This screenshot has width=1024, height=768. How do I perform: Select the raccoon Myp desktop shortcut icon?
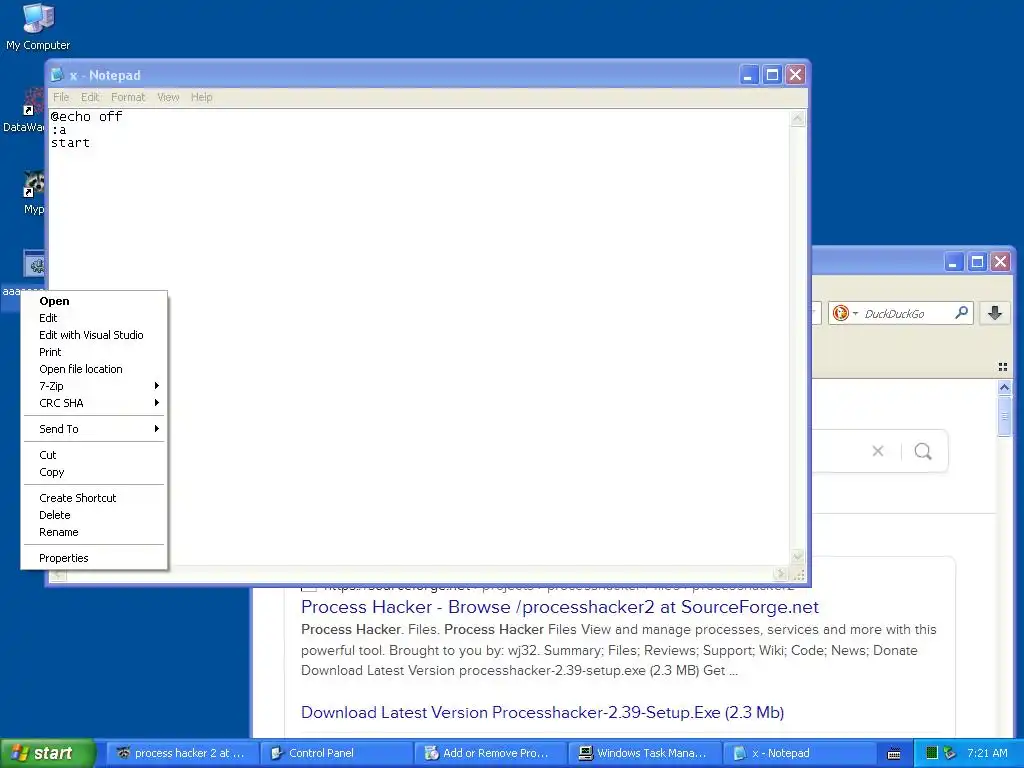[34, 184]
